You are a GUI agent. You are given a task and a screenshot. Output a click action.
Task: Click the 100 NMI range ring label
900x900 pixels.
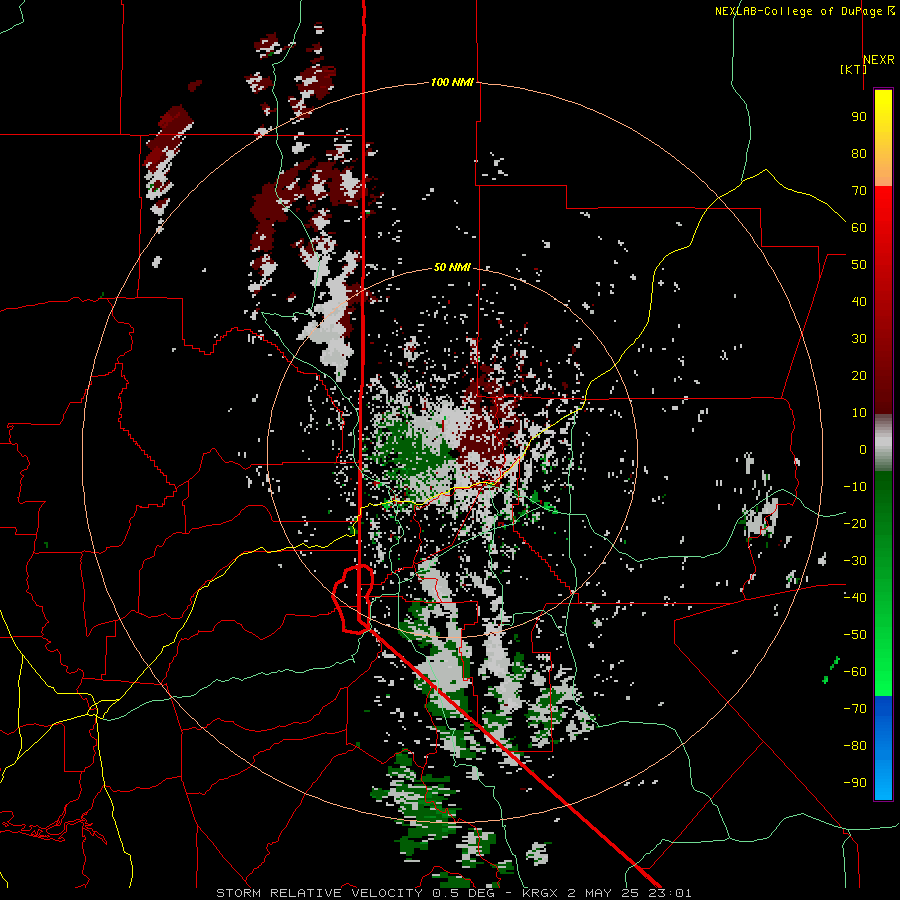(x=452, y=82)
